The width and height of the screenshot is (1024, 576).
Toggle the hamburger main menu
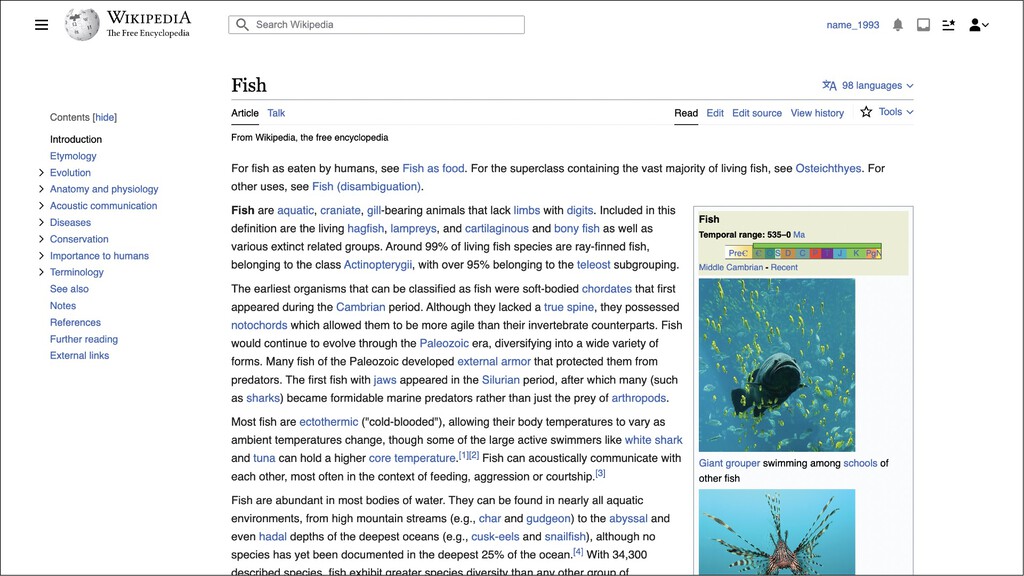(41, 24)
